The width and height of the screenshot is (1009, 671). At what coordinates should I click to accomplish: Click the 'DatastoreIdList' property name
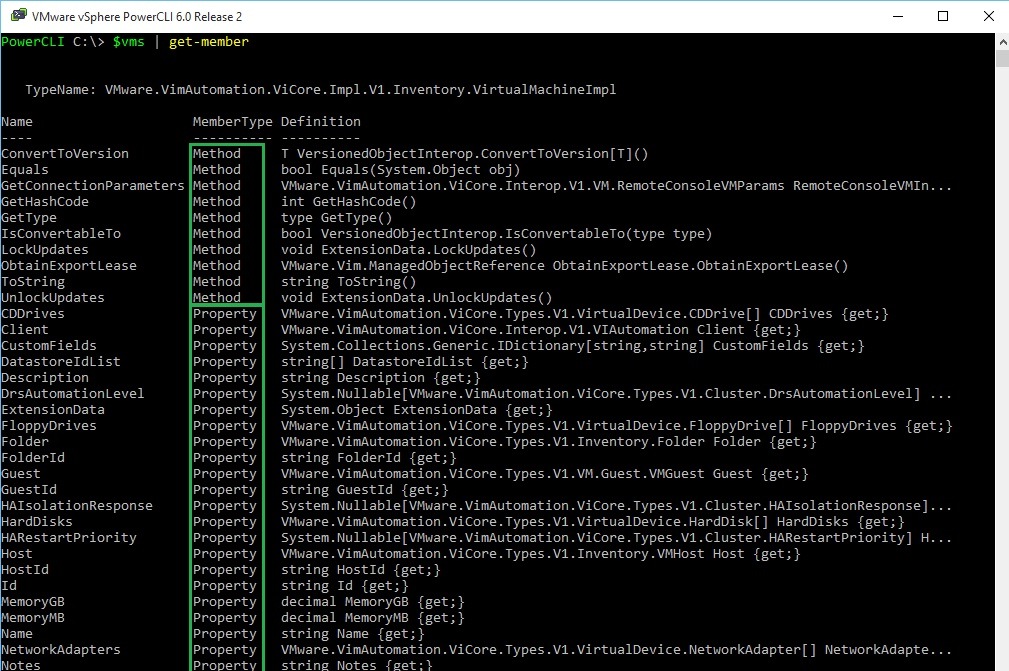click(x=61, y=362)
